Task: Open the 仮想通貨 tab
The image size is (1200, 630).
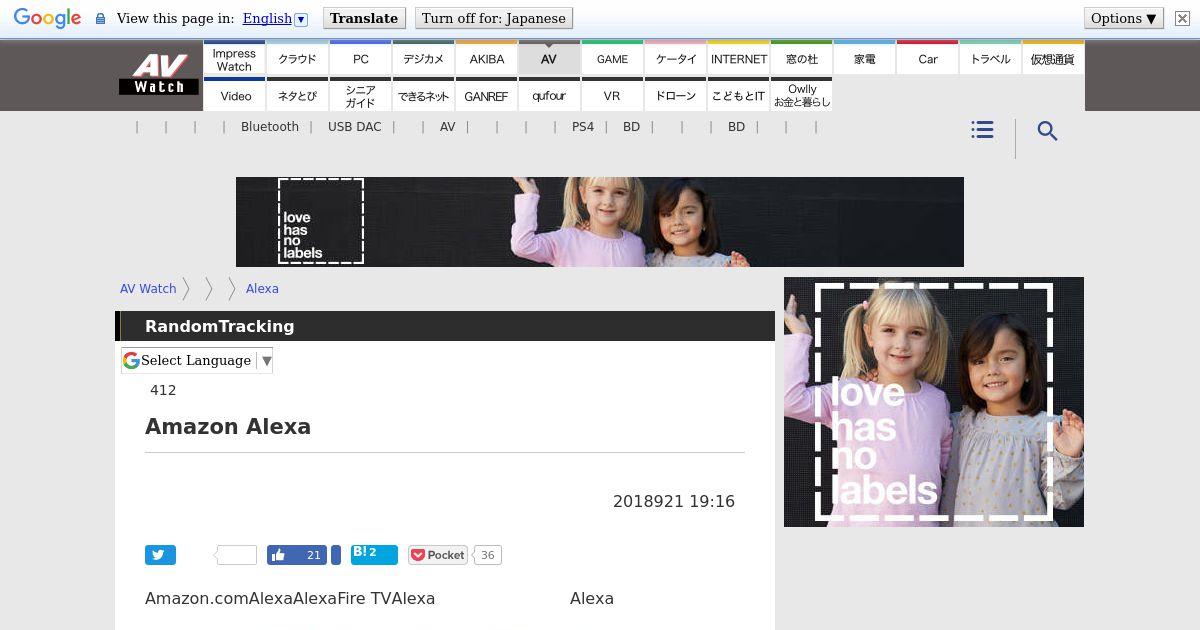Action: [x=1053, y=59]
